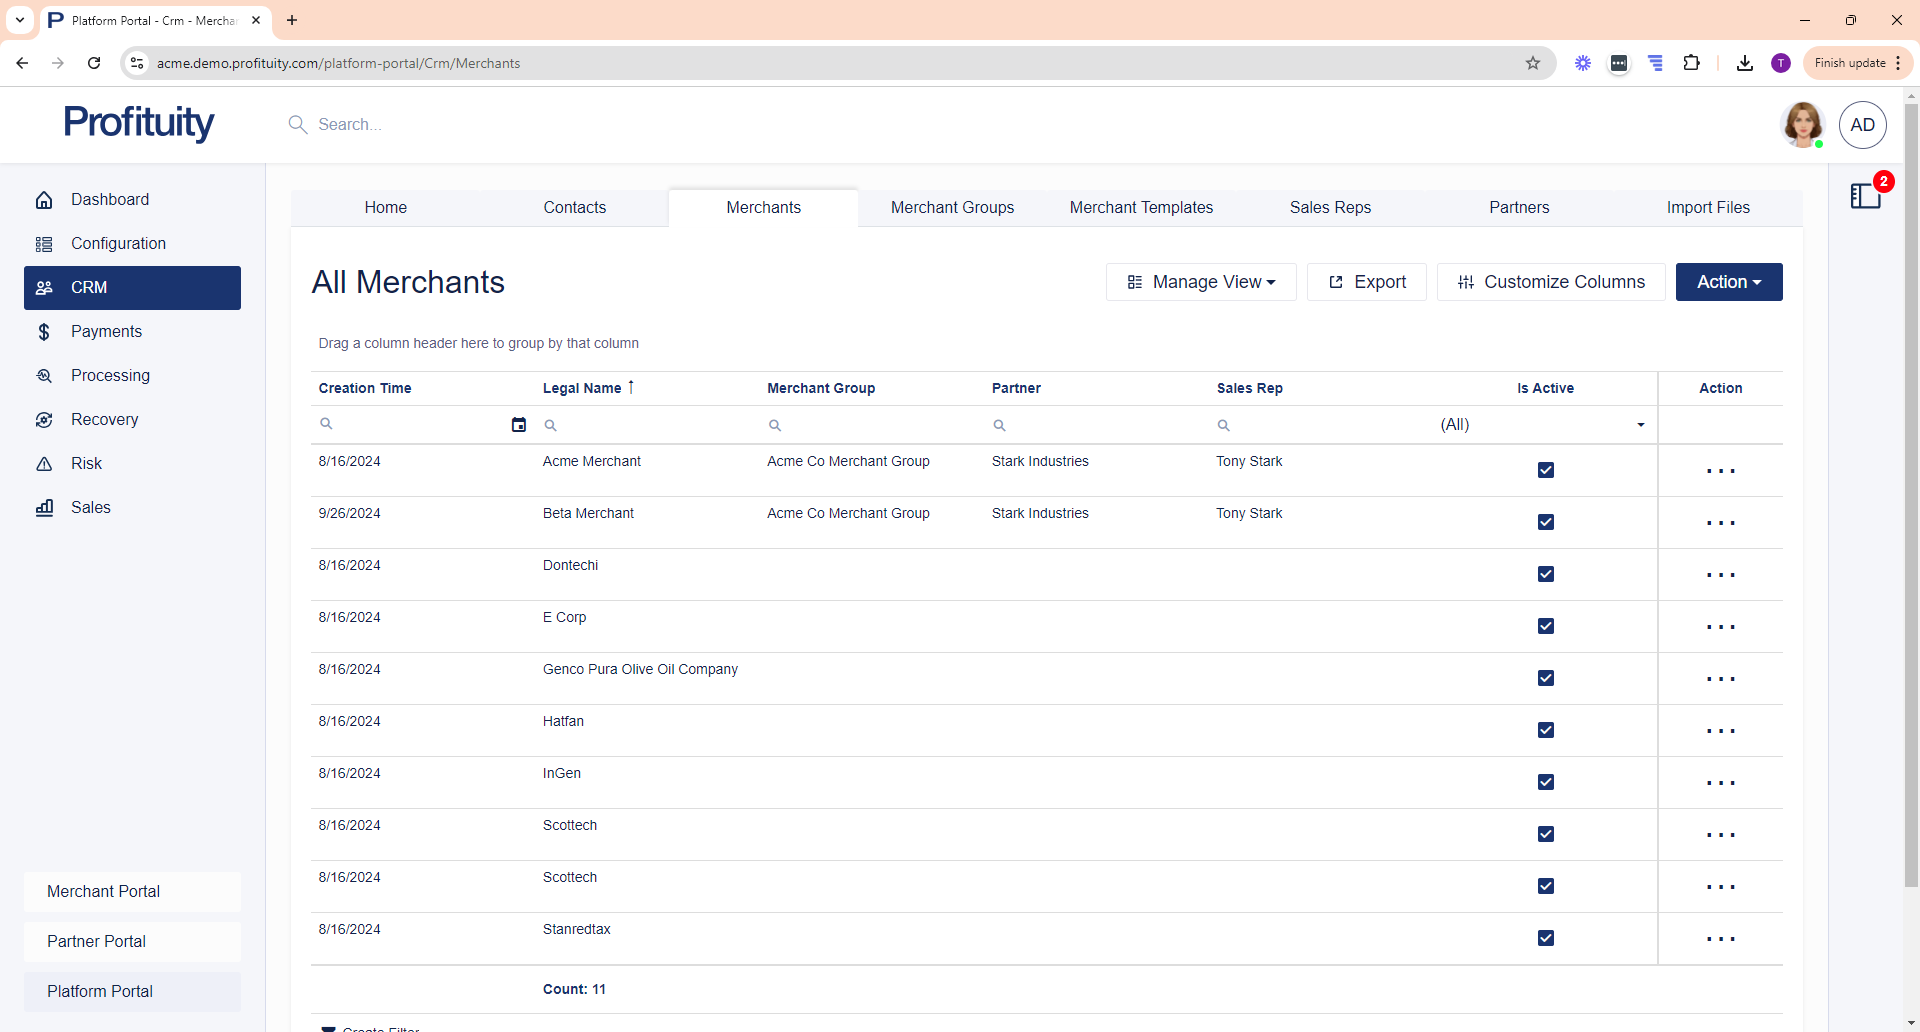Open the Sales Reps tab
Viewport: 1920px width, 1032px height.
click(x=1330, y=208)
